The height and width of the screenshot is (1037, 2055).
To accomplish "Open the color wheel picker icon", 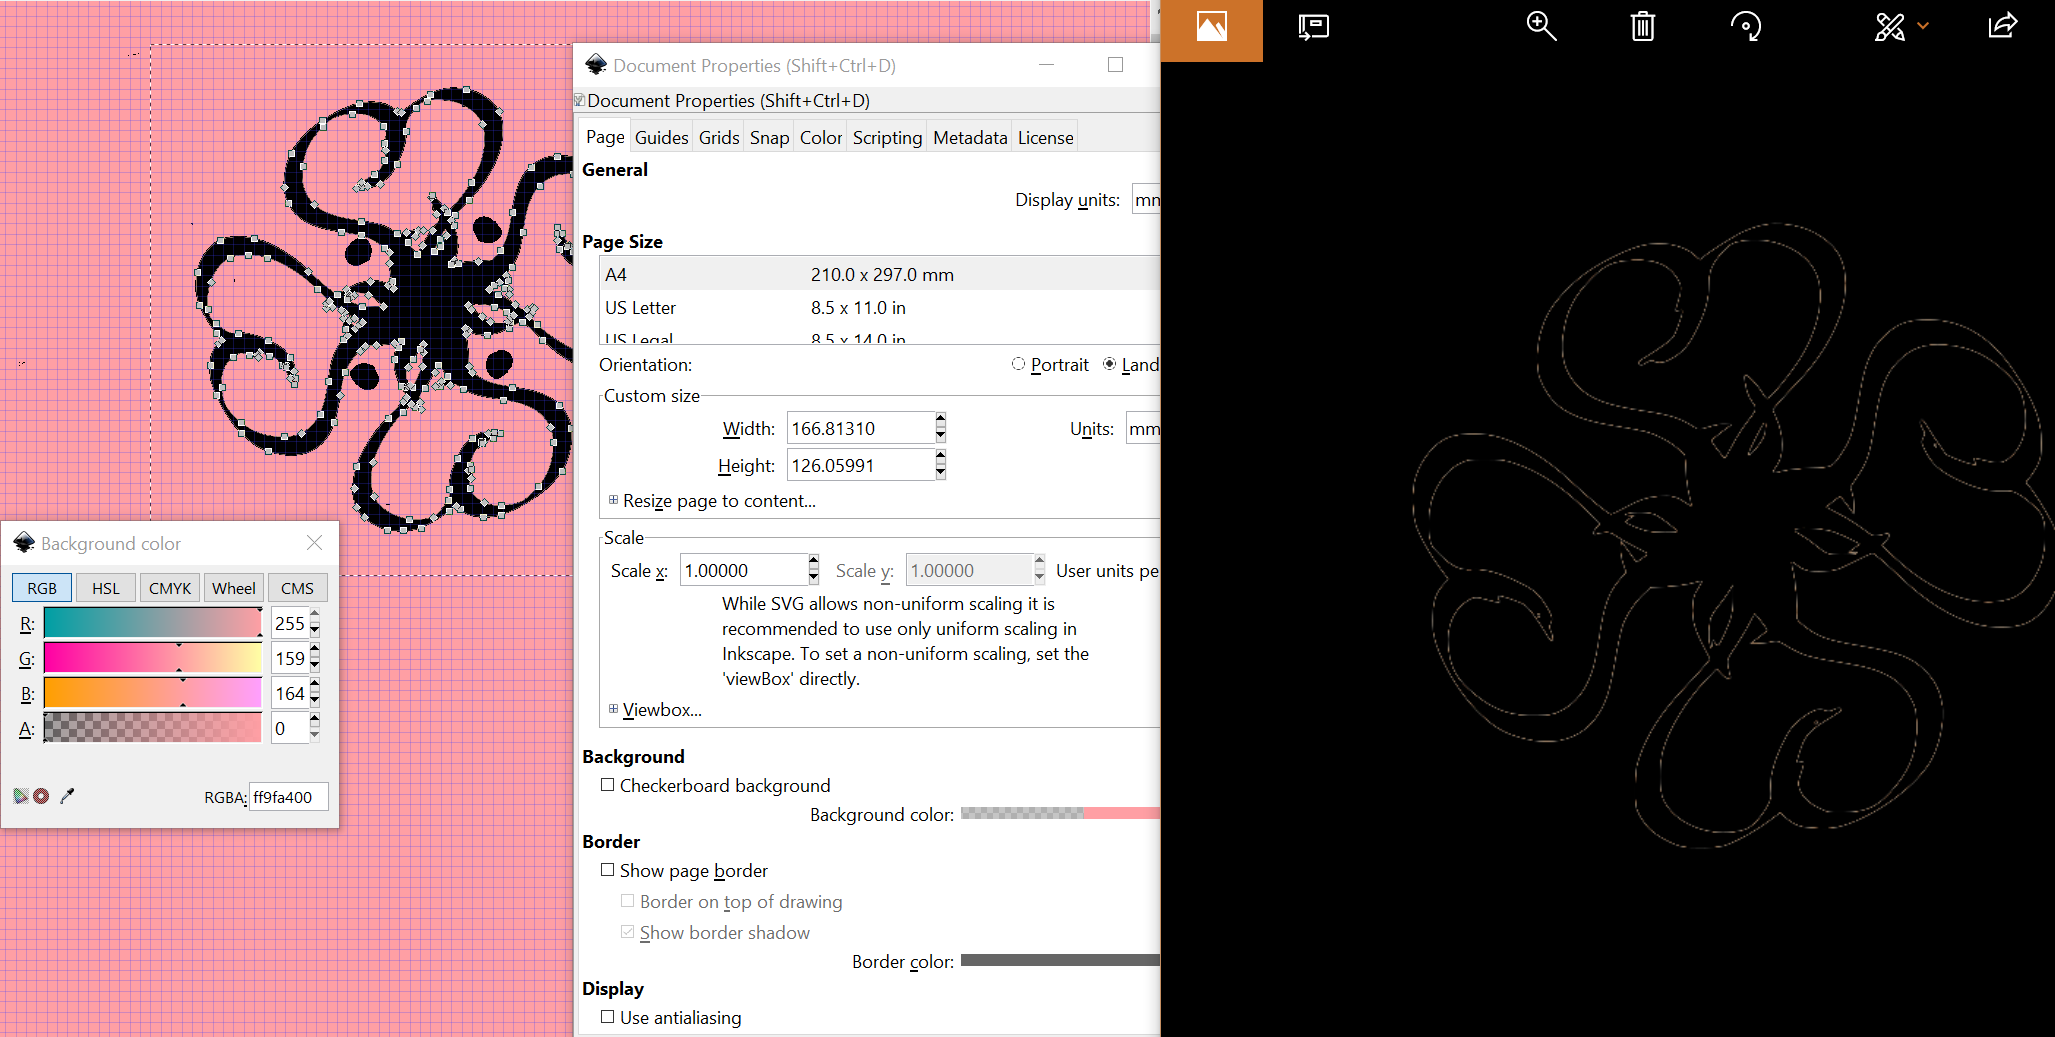I will point(21,795).
